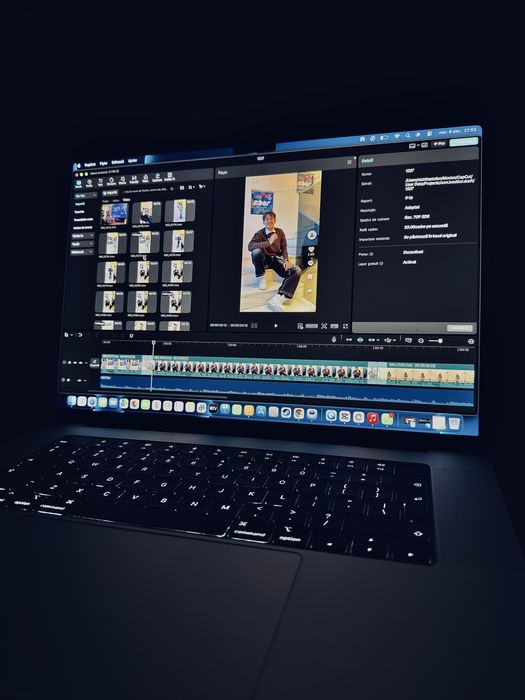Open the filter dropdown above media thumbnails
This screenshot has height=700, width=525.
(x=202, y=187)
